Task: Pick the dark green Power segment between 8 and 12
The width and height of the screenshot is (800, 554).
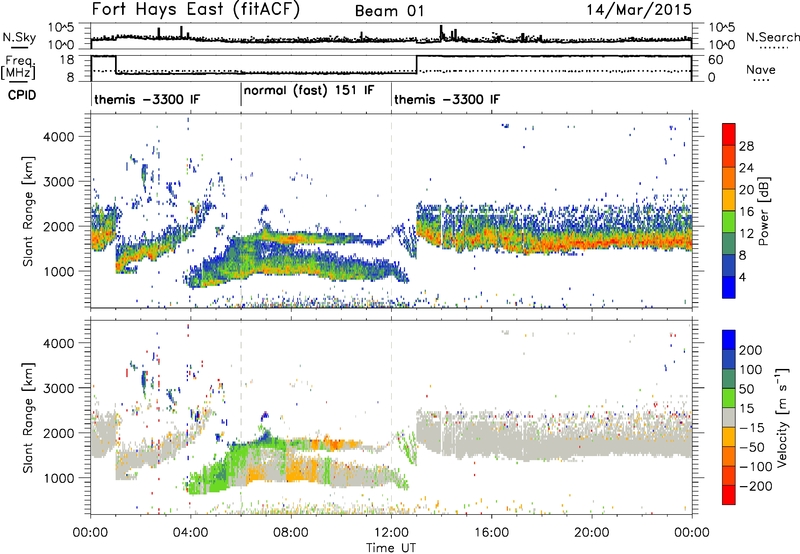Action: pos(729,243)
